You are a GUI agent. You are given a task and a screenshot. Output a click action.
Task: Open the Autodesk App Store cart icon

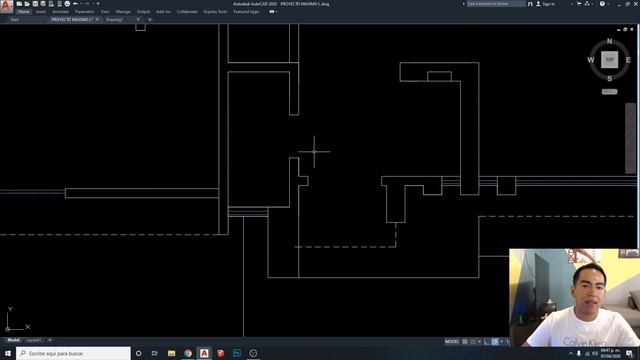pos(579,4)
